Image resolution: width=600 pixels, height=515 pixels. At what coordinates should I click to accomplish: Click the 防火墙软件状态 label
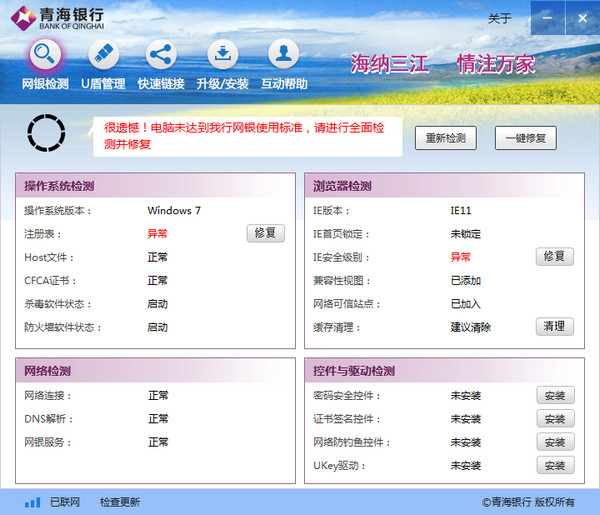pos(63,327)
